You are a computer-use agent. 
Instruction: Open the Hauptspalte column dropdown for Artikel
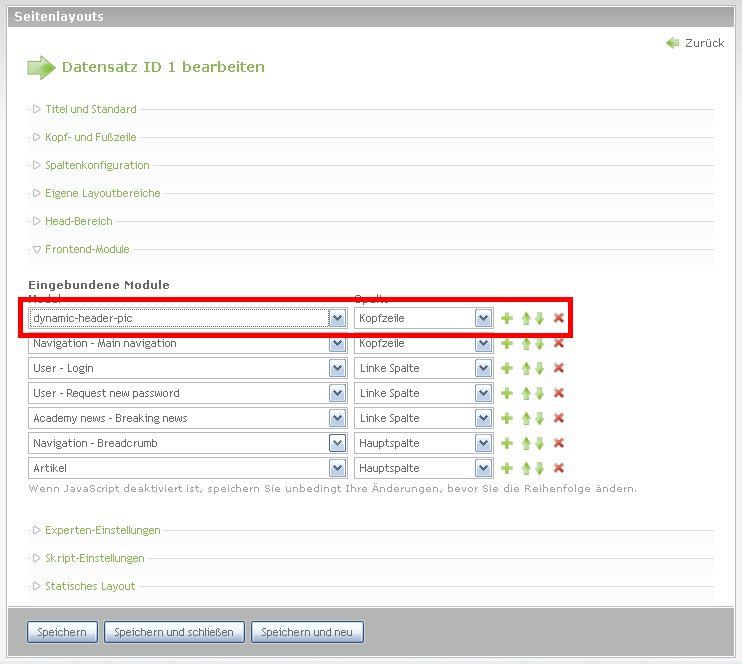pos(423,468)
